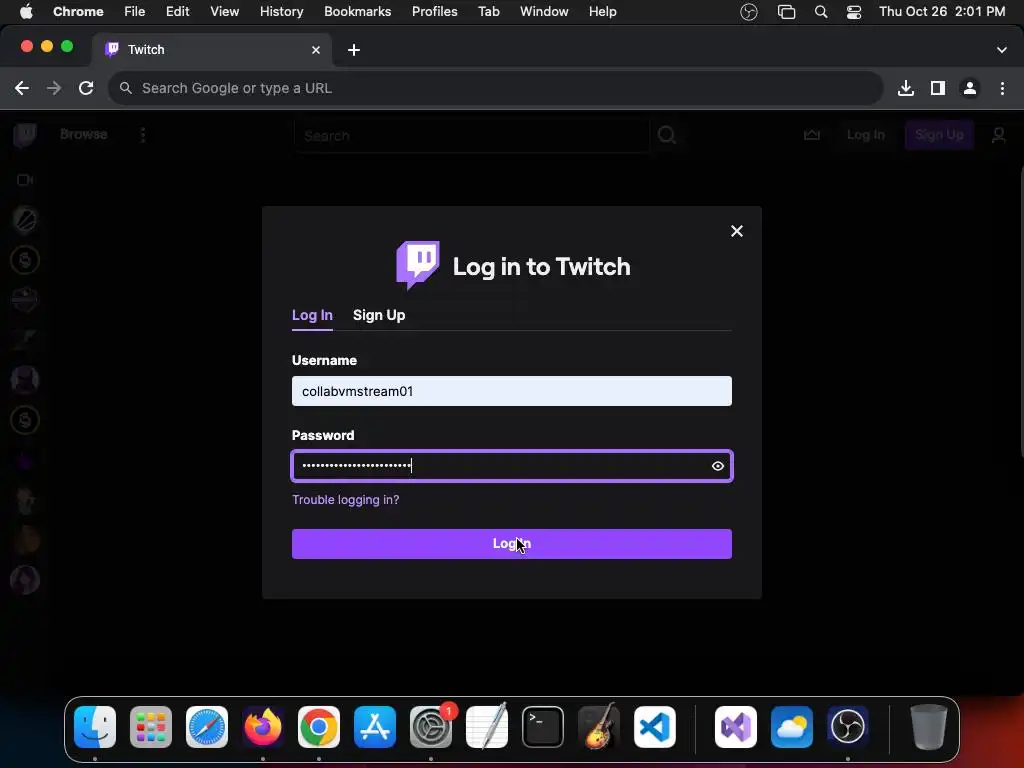1024x768 pixels.
Task: Open the File menu
Action: [x=135, y=12]
